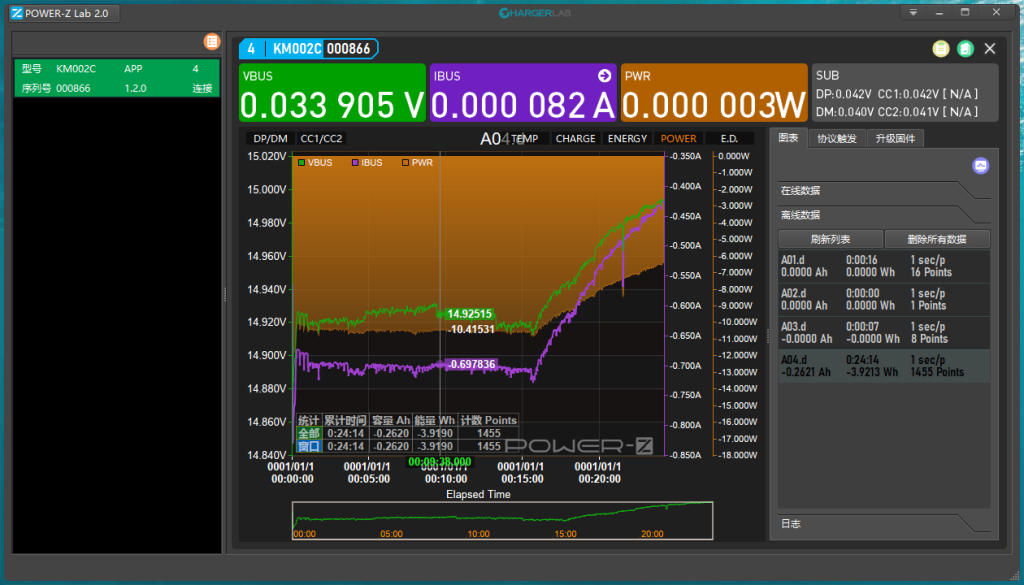The height and width of the screenshot is (585, 1024).
Task: Minimize the POWER-Z Lab window
Action: pyautogui.click(x=940, y=12)
